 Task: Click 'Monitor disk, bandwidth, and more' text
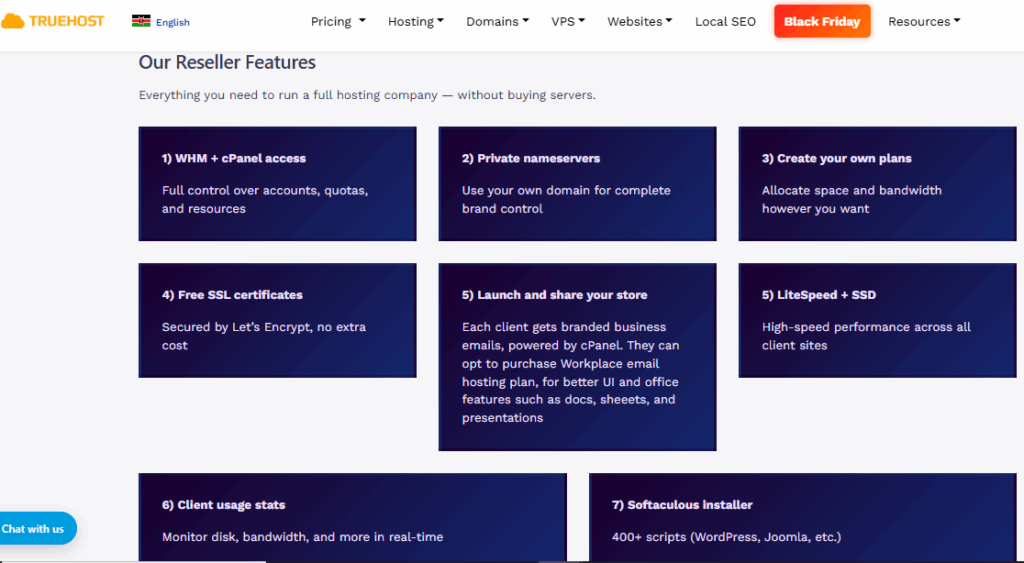coord(302,537)
